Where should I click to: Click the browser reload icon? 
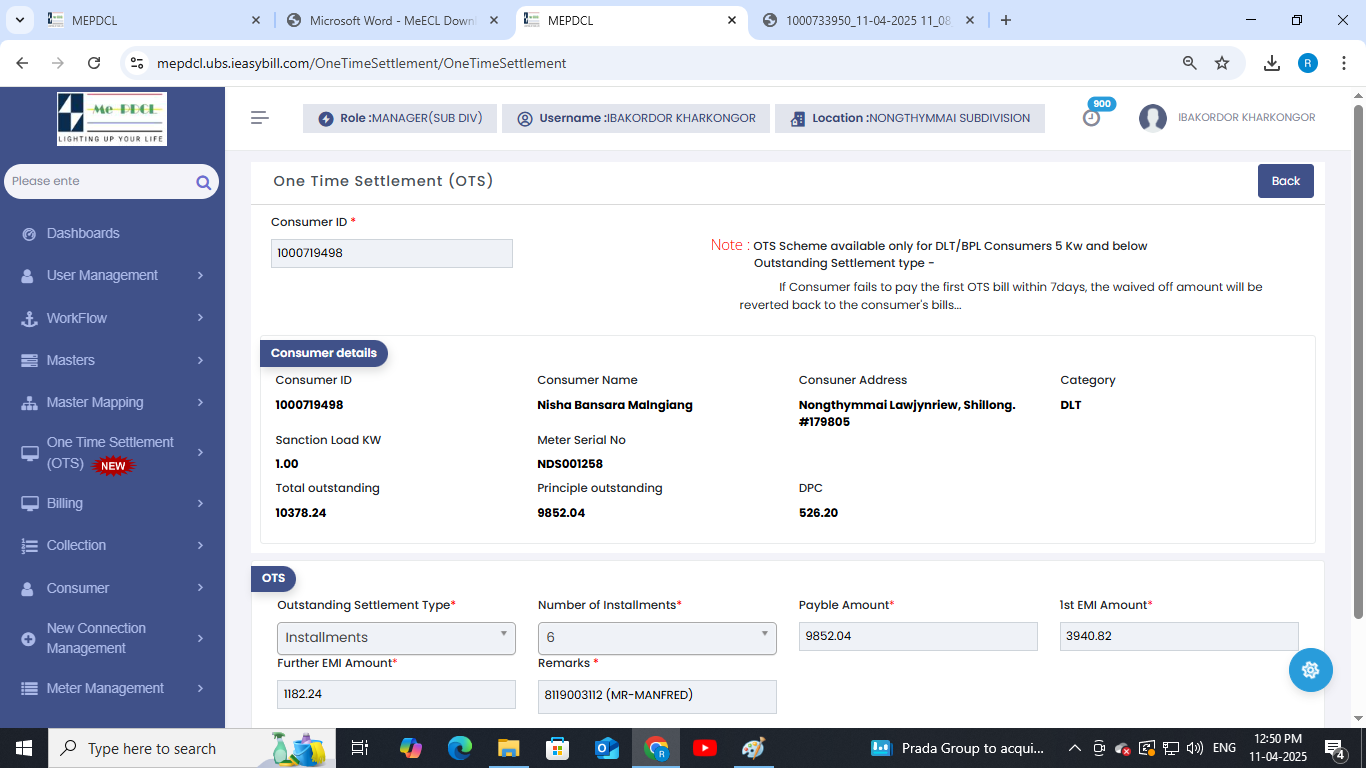94,63
